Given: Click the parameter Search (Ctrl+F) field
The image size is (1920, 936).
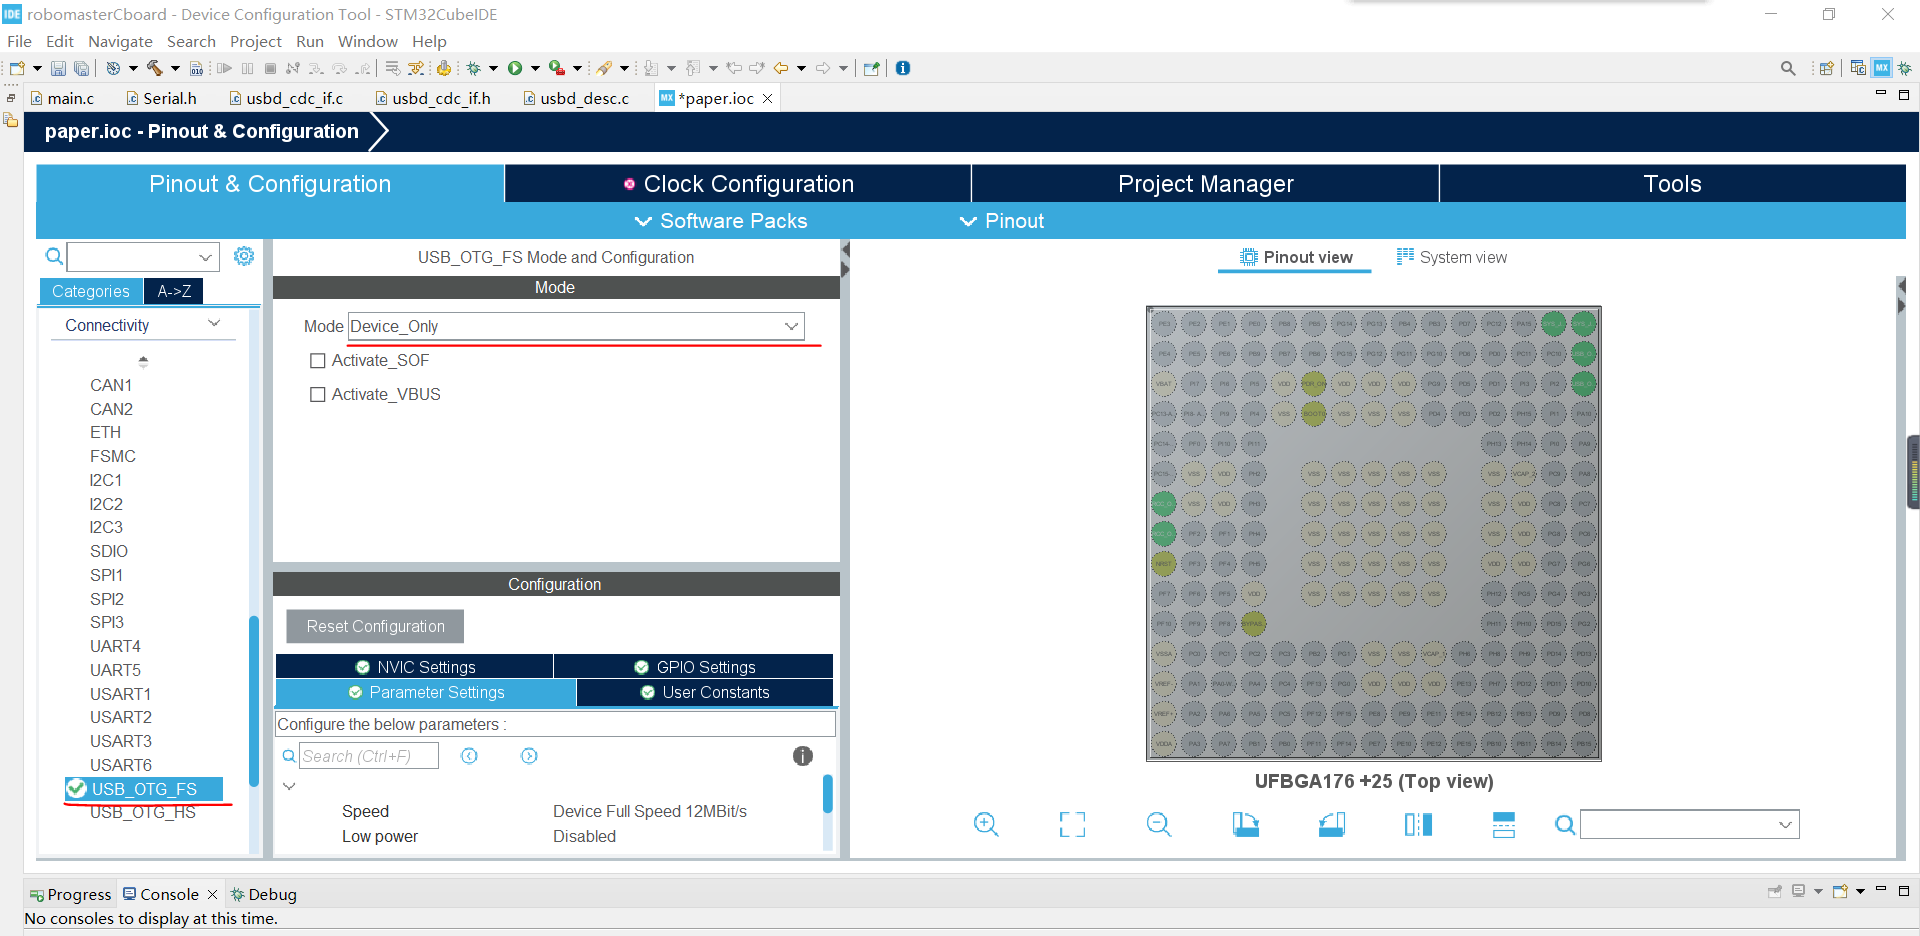Looking at the screenshot, I should coord(369,756).
